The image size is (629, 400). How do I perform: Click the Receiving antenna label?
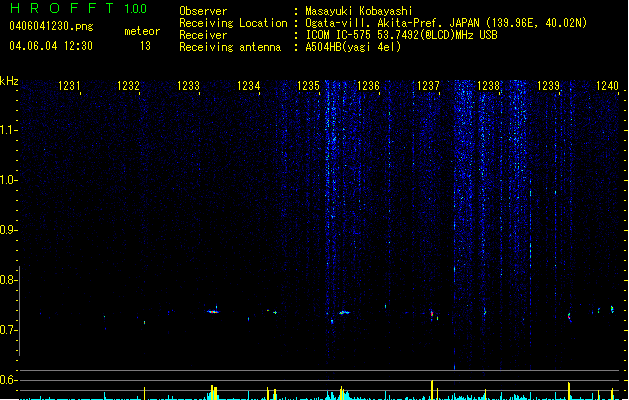click(x=230, y=47)
